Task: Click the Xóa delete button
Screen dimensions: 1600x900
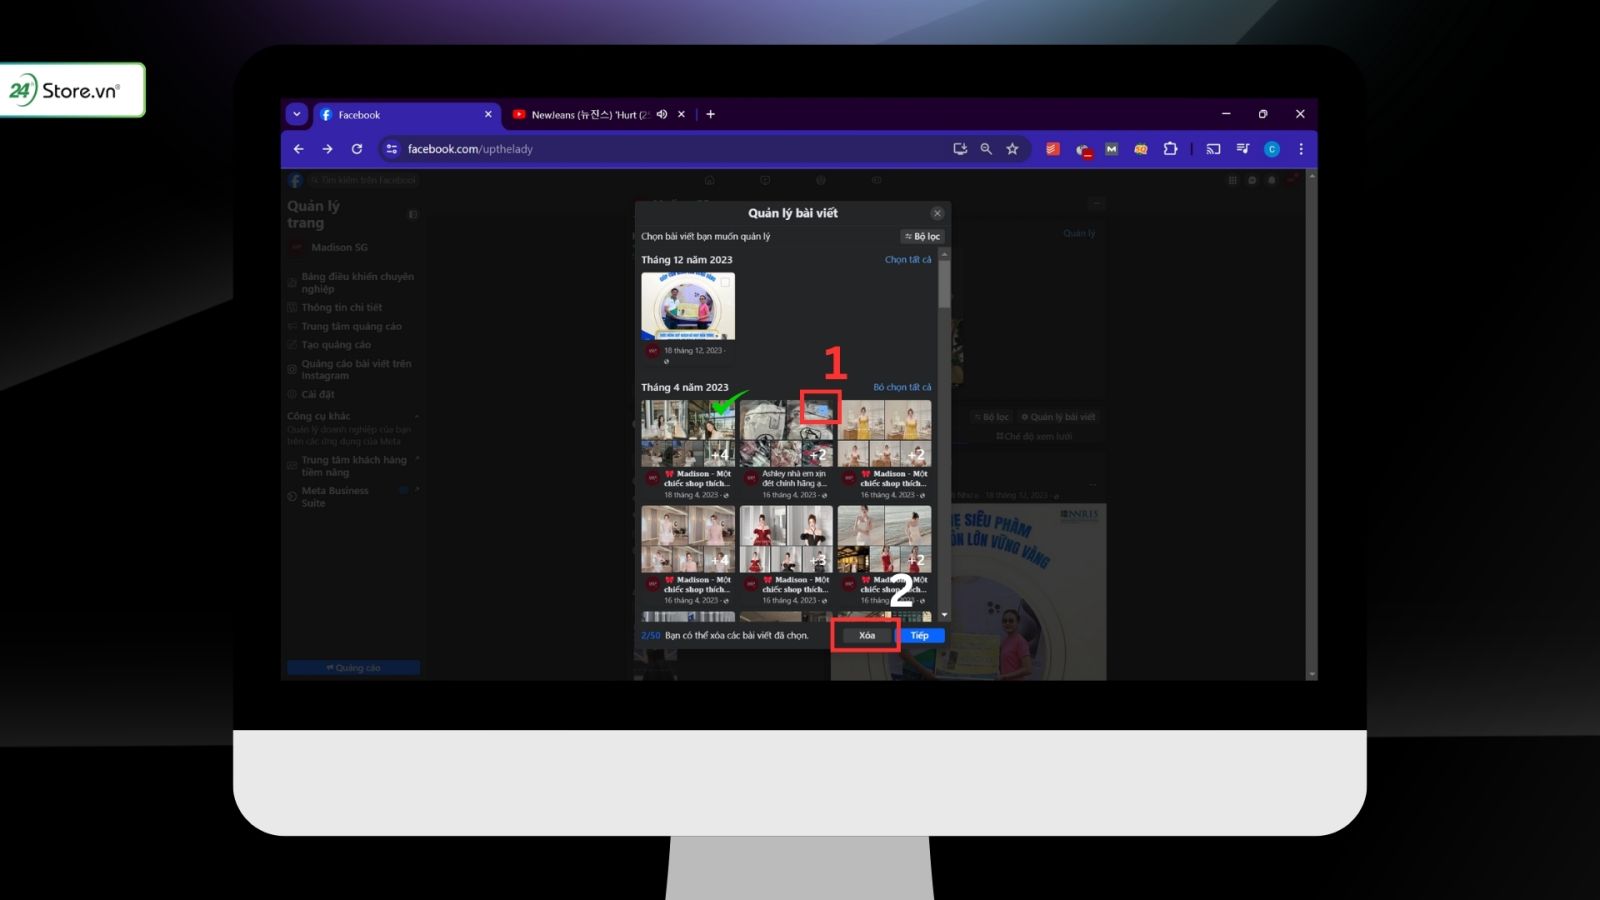Action: (867, 636)
